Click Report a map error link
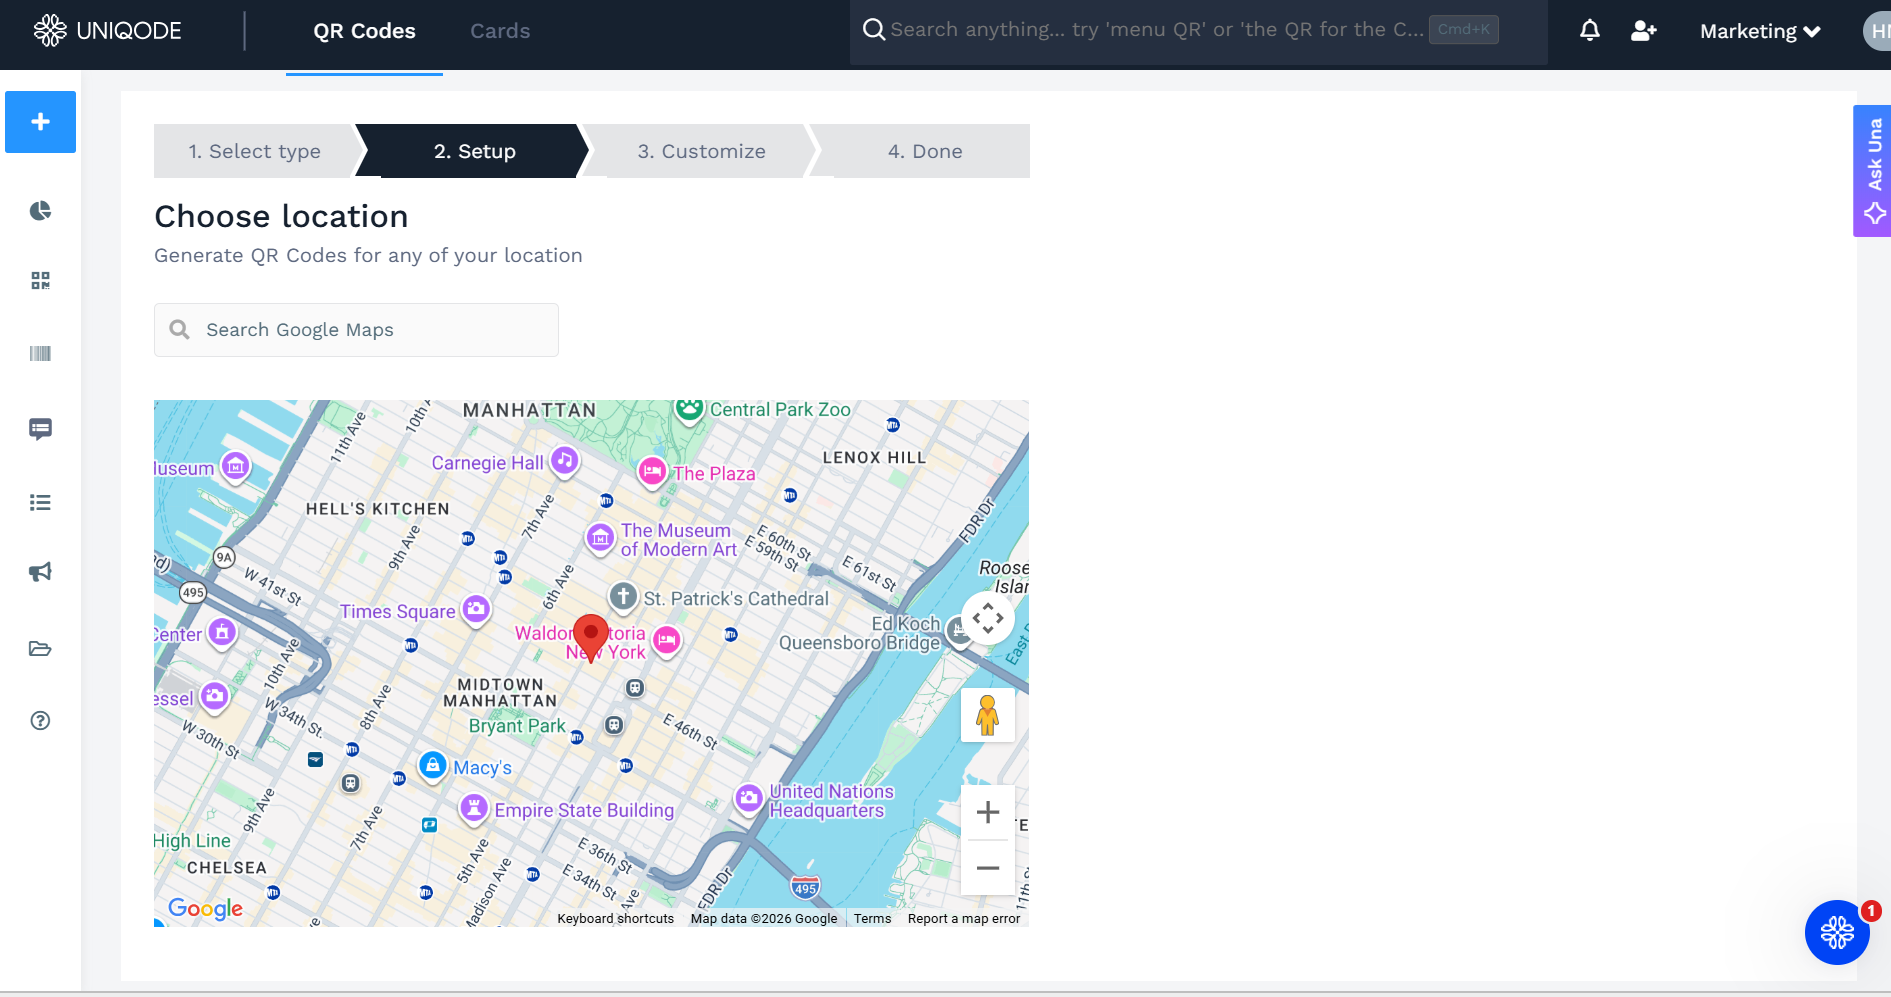The image size is (1891, 997). 964,919
